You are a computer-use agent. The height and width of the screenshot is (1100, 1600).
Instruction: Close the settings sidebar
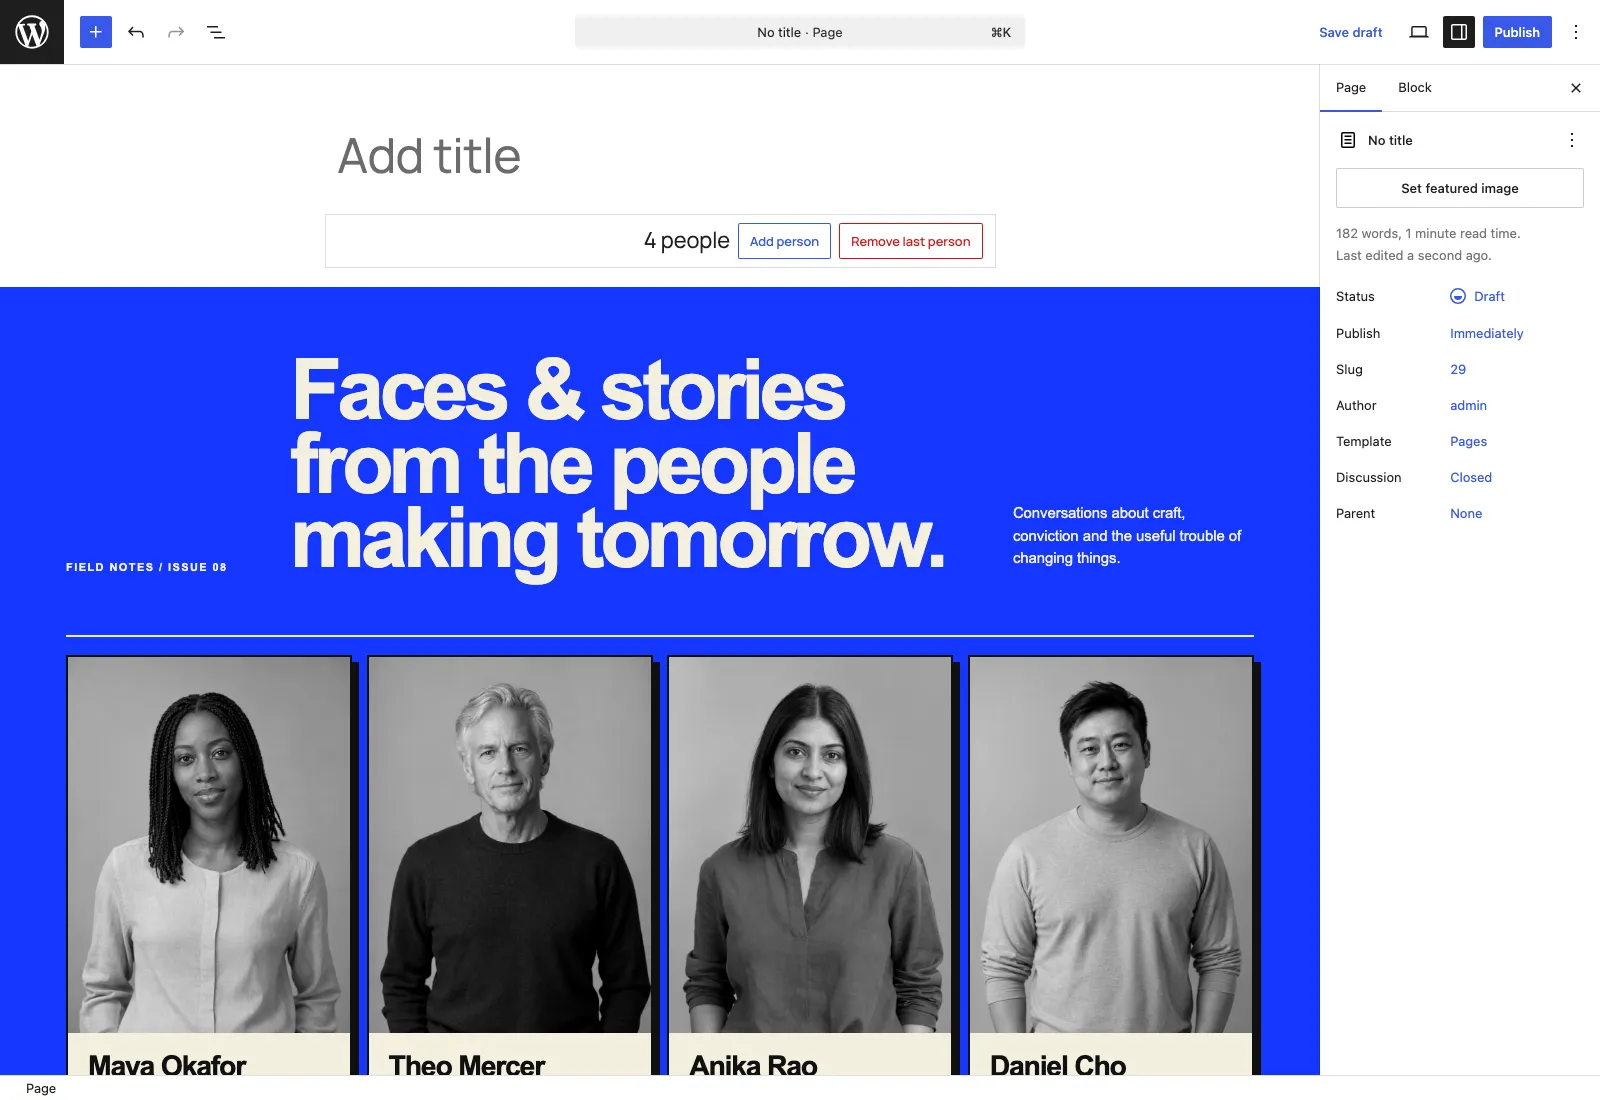click(x=1576, y=88)
